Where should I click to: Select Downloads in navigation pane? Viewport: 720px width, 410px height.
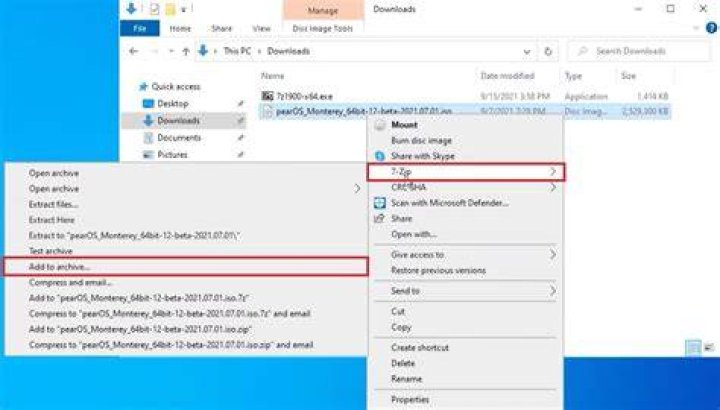point(178,121)
